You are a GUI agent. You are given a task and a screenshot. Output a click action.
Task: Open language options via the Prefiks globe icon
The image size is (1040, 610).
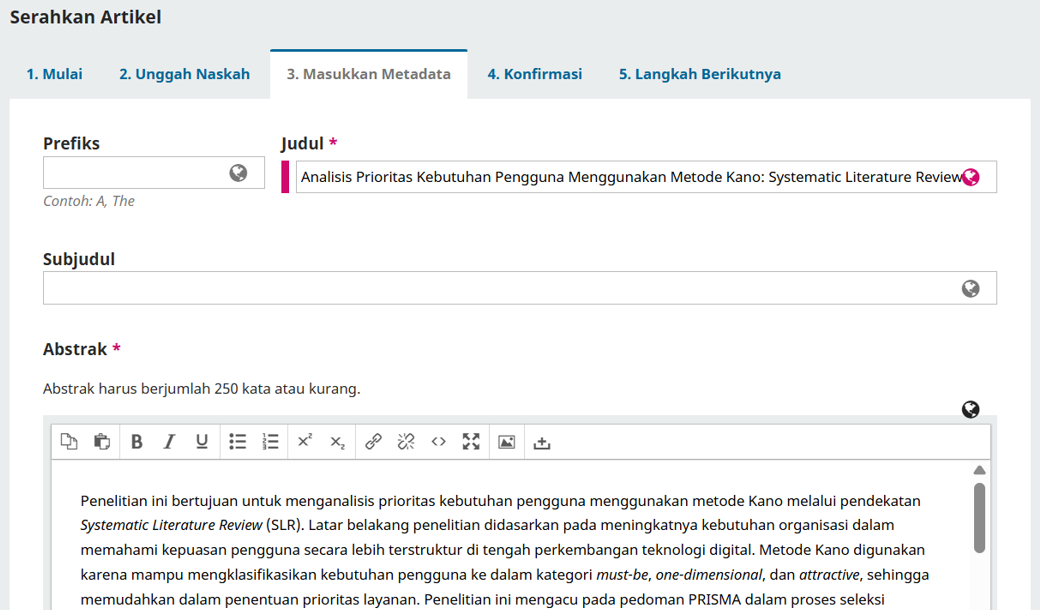tap(237, 172)
